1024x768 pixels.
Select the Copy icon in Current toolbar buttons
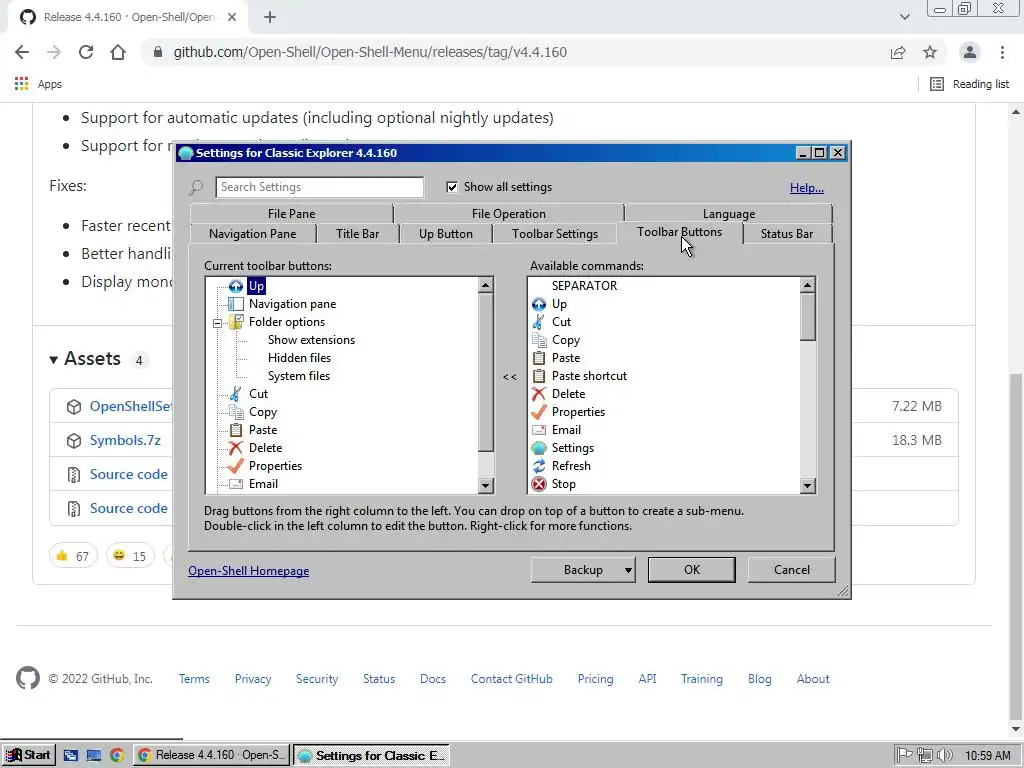click(x=236, y=412)
